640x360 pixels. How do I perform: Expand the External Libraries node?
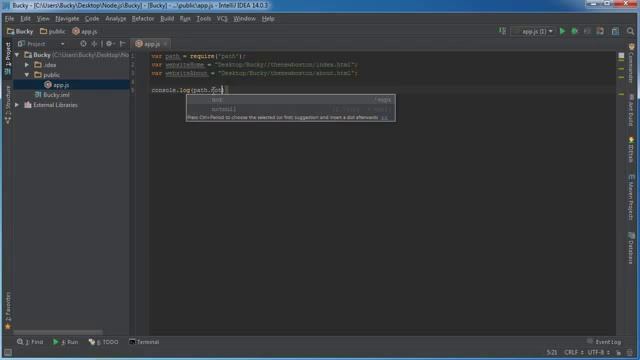17,105
